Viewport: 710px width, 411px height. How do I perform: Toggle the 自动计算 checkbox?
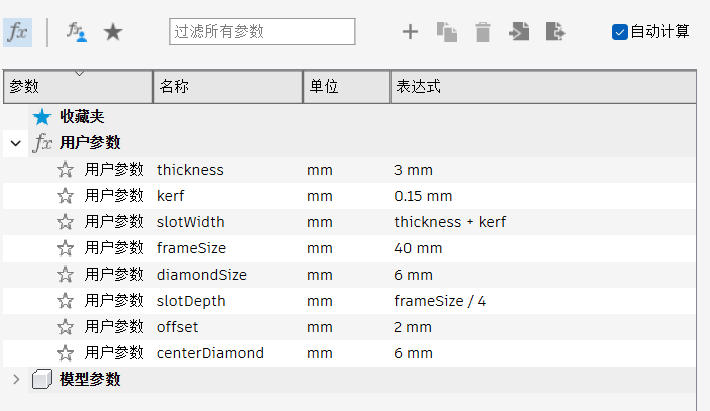[619, 32]
